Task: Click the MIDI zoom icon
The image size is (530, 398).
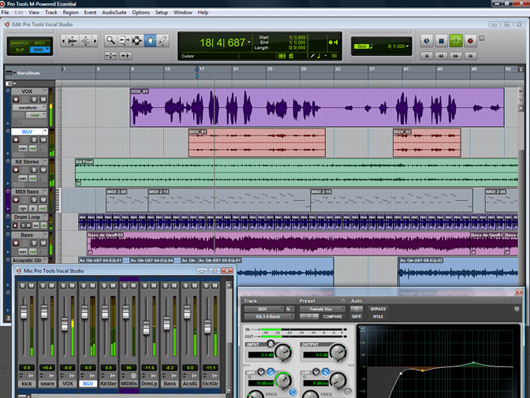Action: point(85,41)
